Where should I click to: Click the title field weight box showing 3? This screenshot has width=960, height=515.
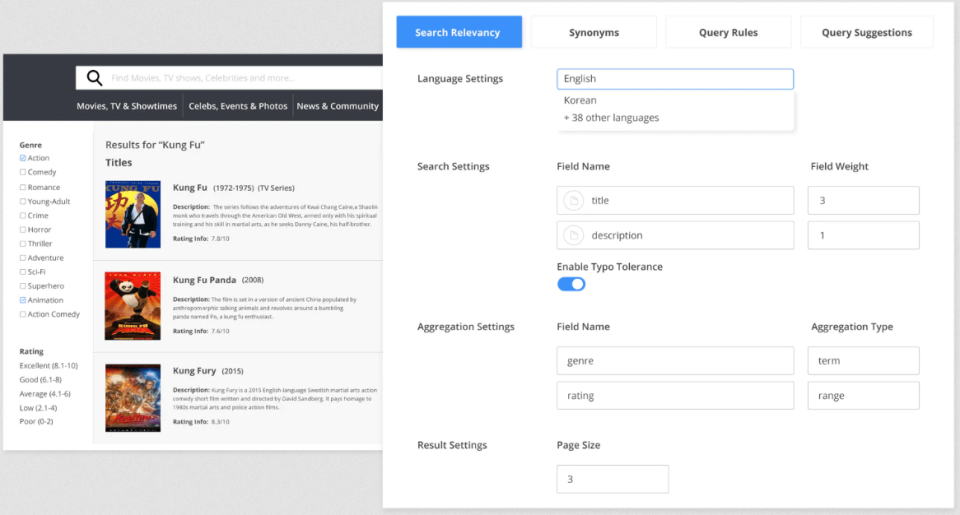tap(863, 200)
